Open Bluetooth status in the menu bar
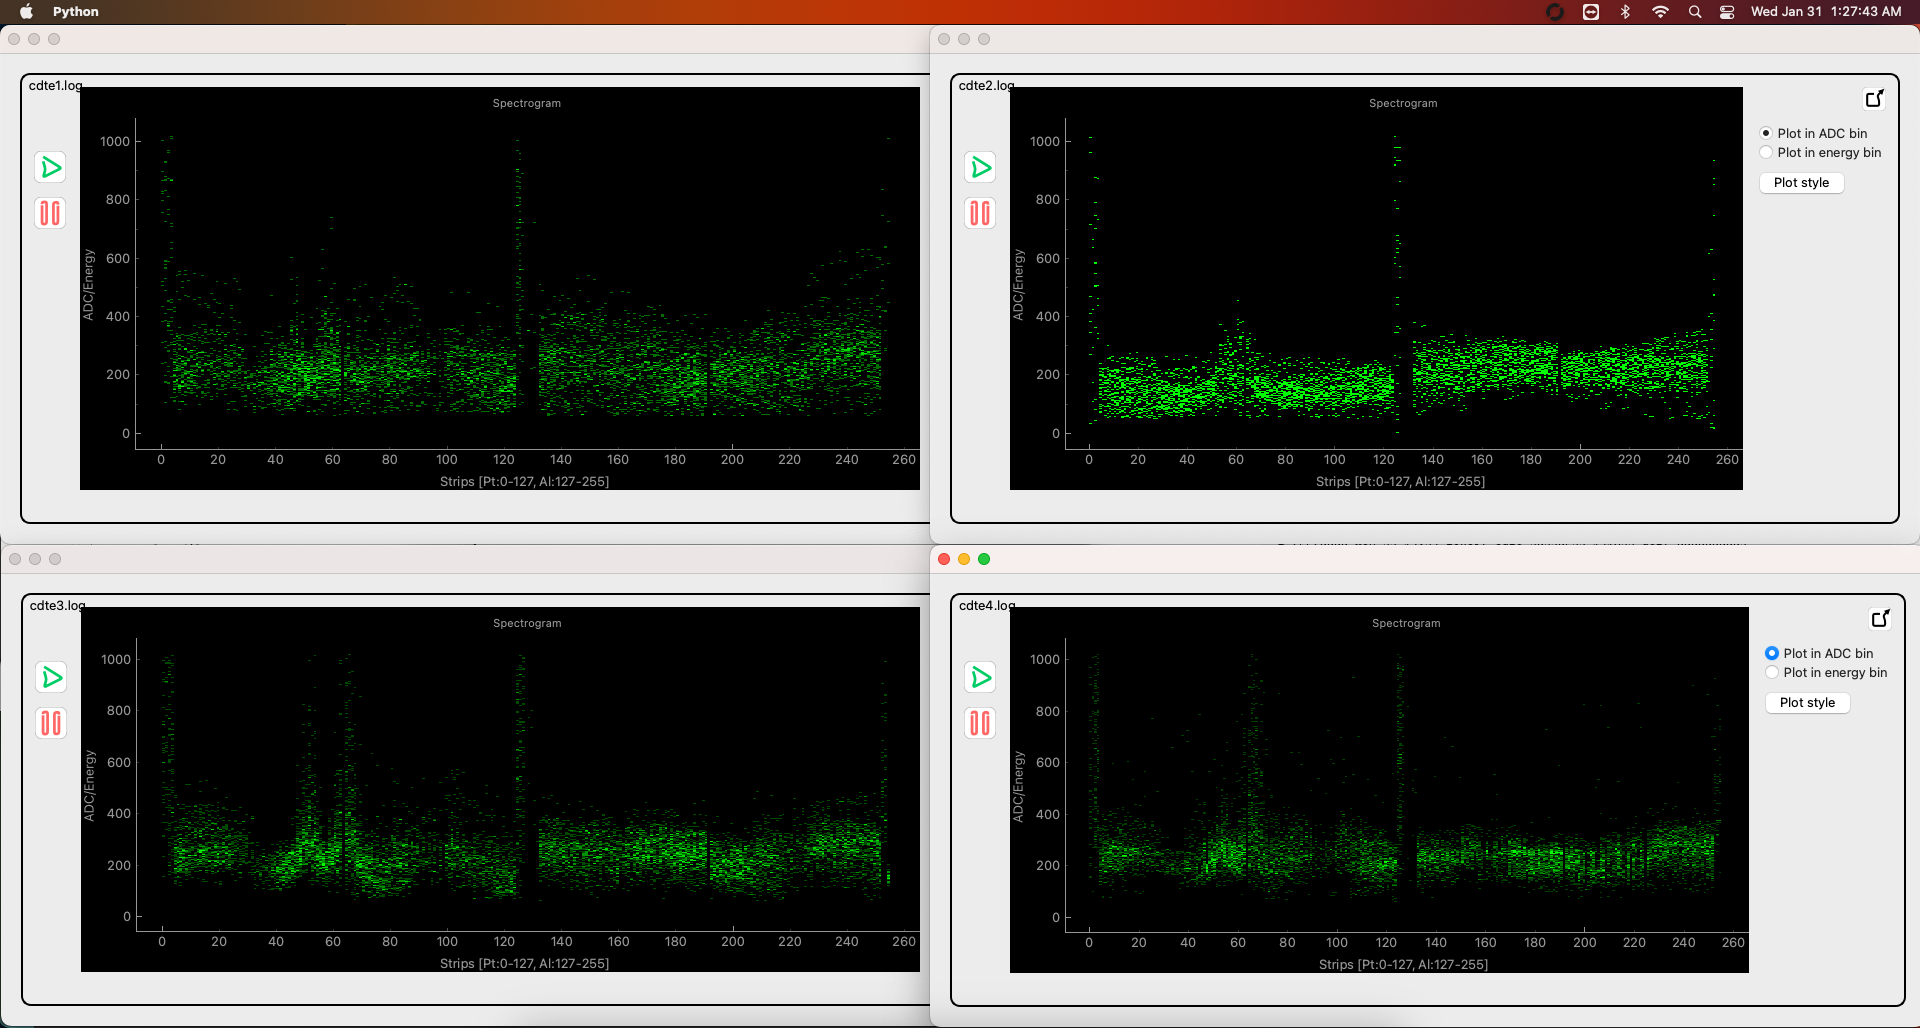 [1625, 12]
